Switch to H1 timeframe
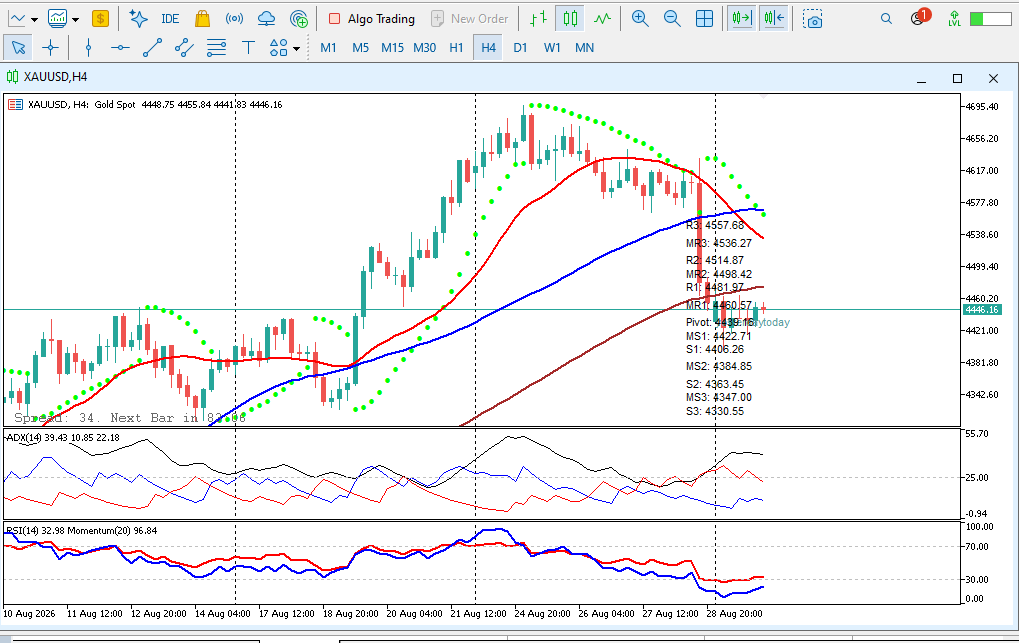Viewport: 1025px width, 643px height. [456, 48]
